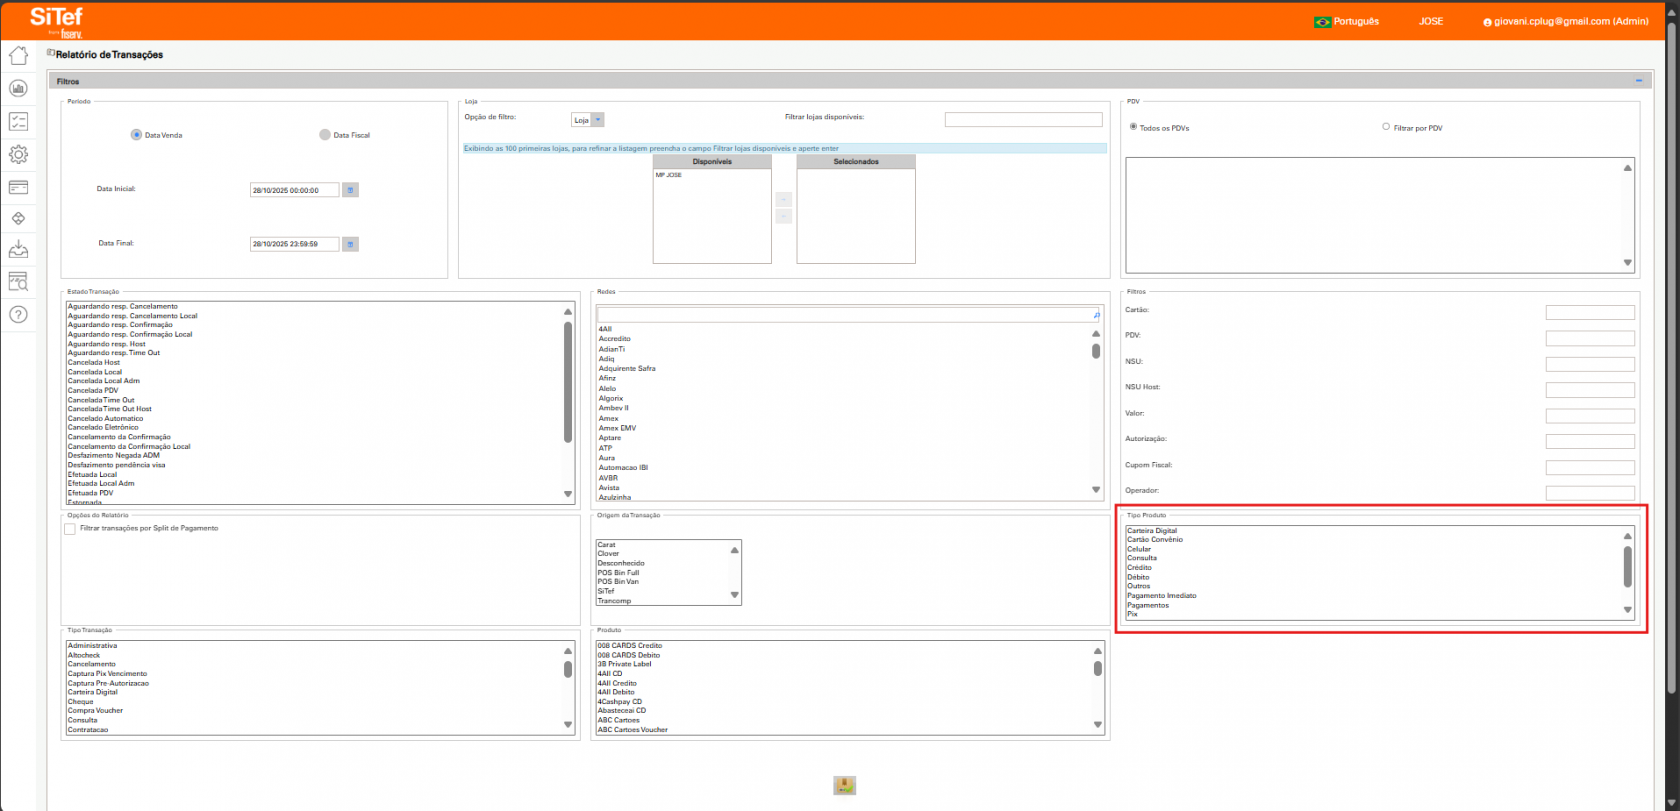The width and height of the screenshot is (1680, 811).
Task: Click the credit card sidebar icon
Action: (18, 187)
